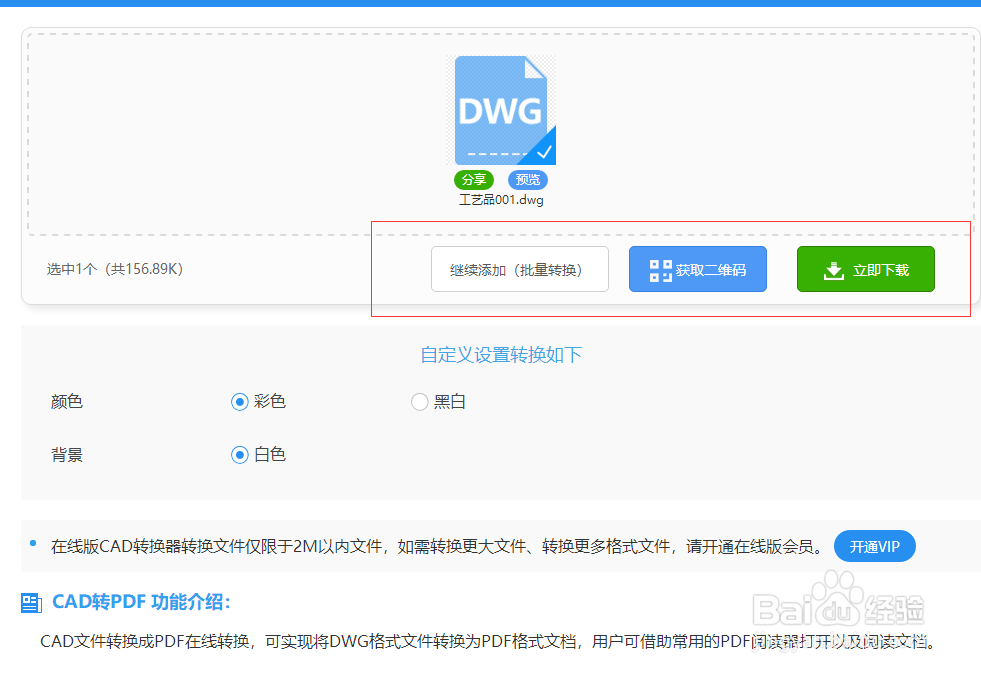Click the 工艺品001.dwg file name text
981x675 pixels.
[502, 199]
